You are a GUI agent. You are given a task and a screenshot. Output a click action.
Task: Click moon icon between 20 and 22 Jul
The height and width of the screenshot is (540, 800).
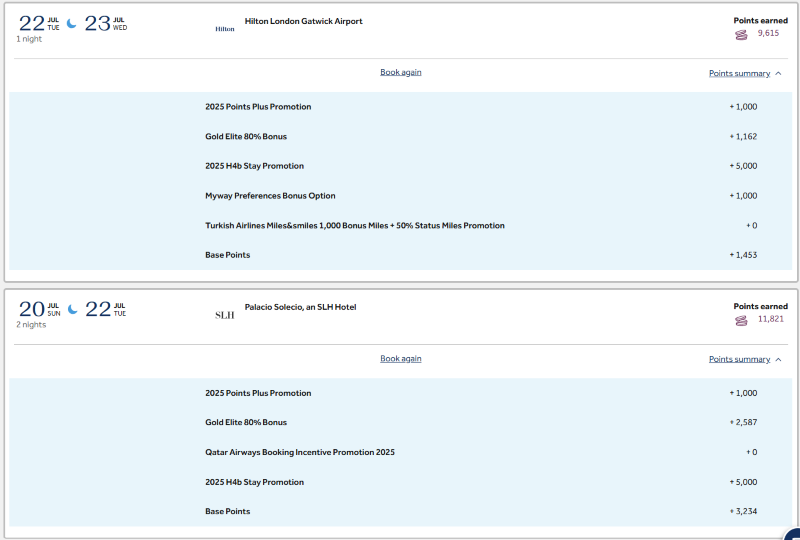(72, 309)
